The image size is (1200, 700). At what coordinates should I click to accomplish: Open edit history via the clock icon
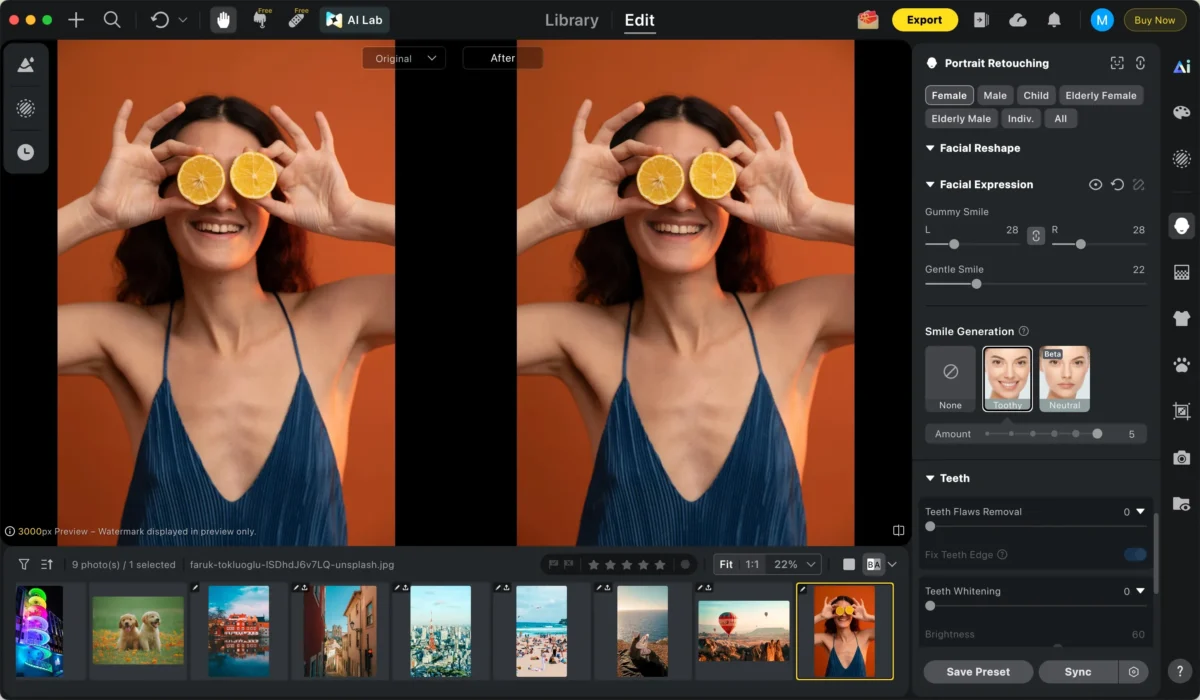[26, 152]
